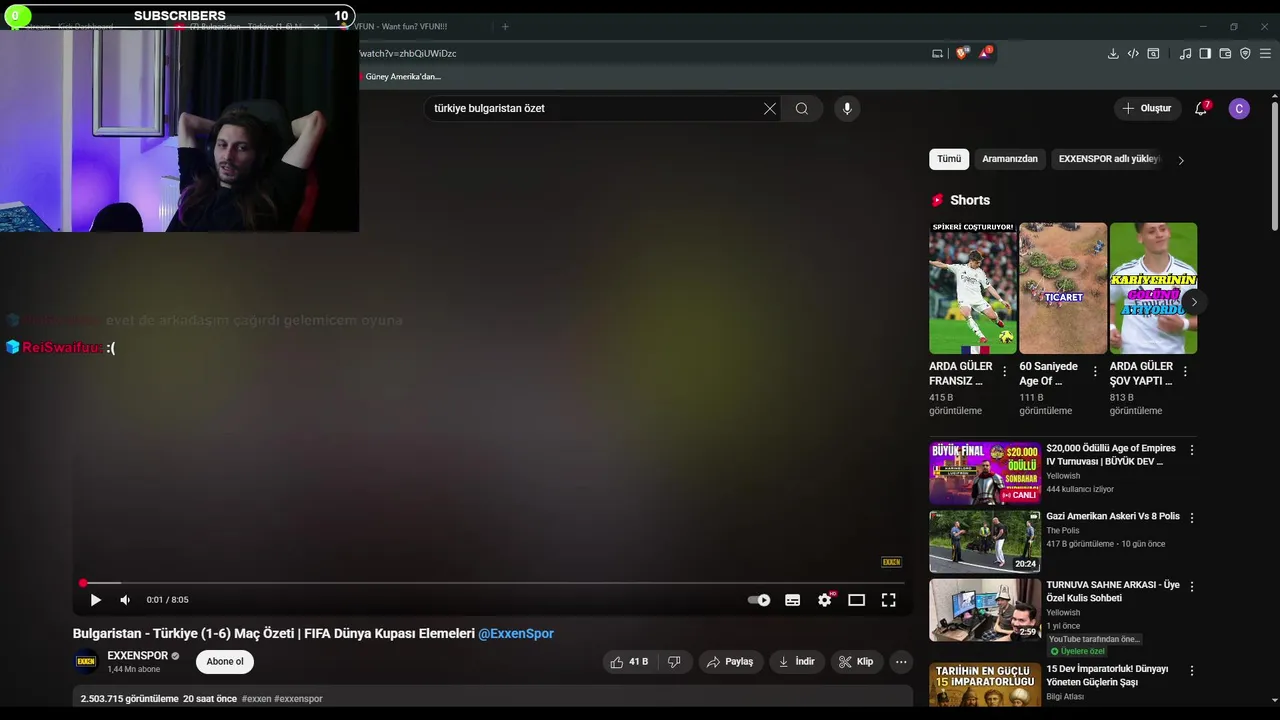Screen dimensions: 1280x720
Task: Open '15 Dev İmparatorluk' video title
Action: pos(1107,675)
